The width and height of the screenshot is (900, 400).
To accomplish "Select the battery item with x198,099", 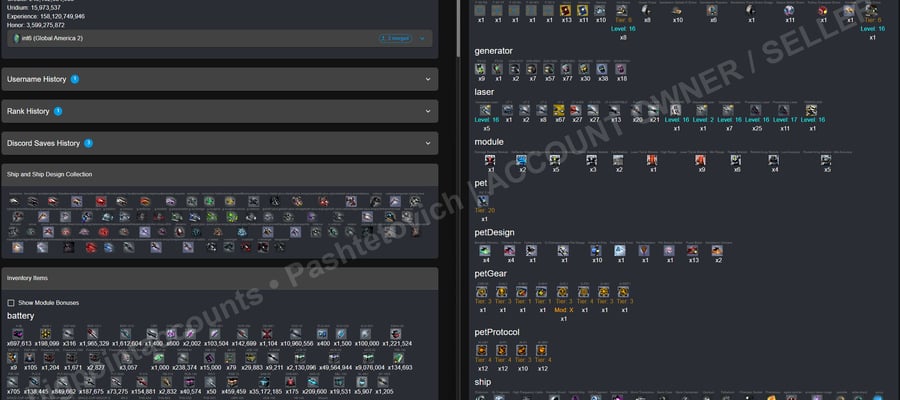I will [45, 334].
